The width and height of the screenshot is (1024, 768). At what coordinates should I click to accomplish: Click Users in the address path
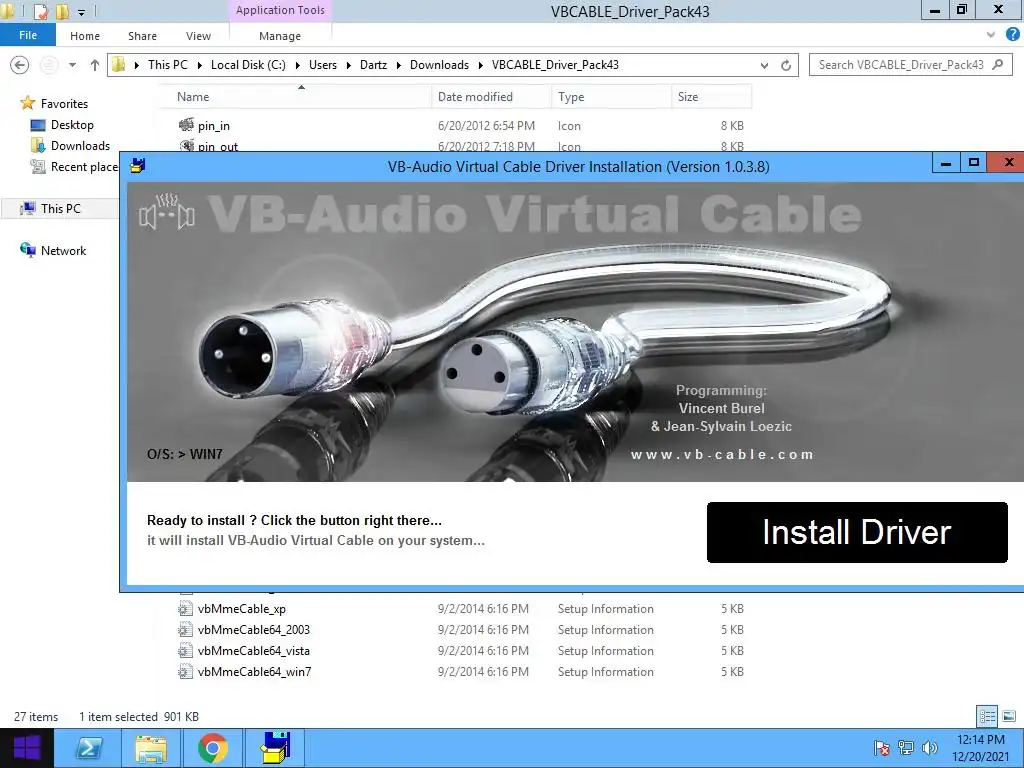pos(323,65)
